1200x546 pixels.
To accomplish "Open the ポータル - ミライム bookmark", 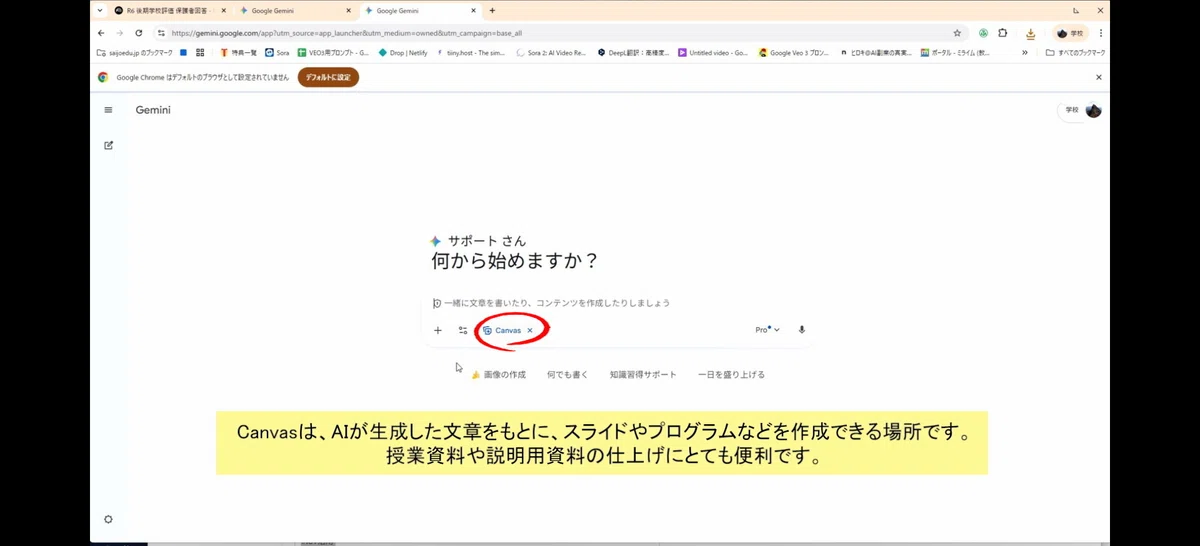I will 956,53.
